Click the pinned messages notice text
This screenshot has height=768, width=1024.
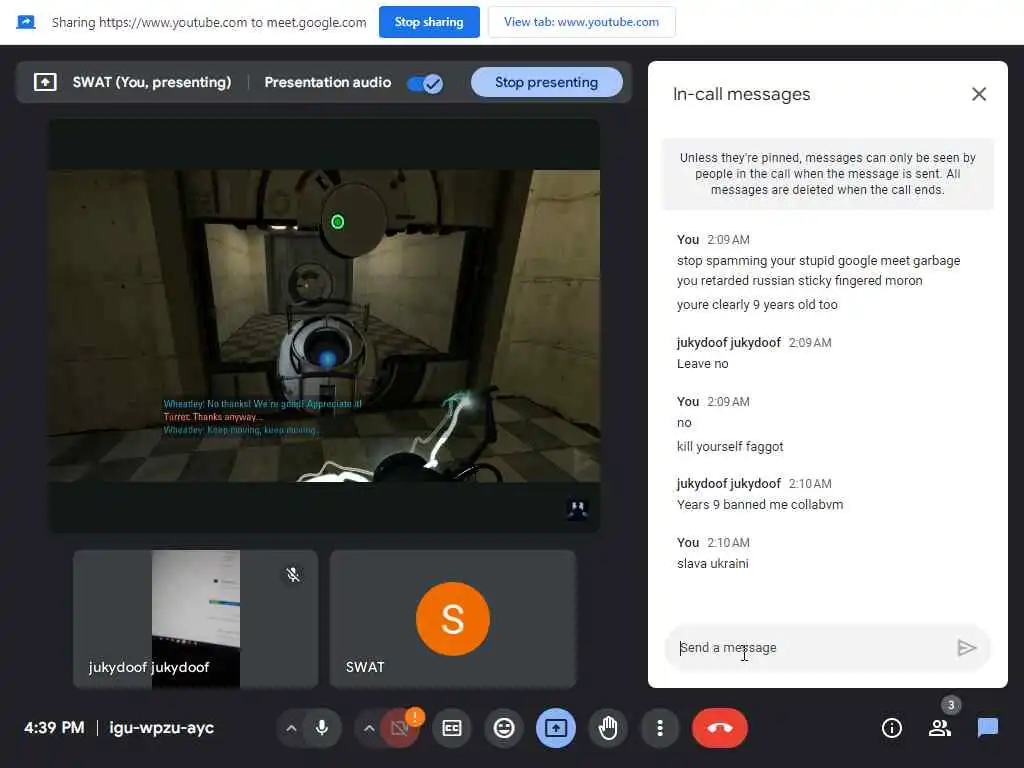click(827, 174)
